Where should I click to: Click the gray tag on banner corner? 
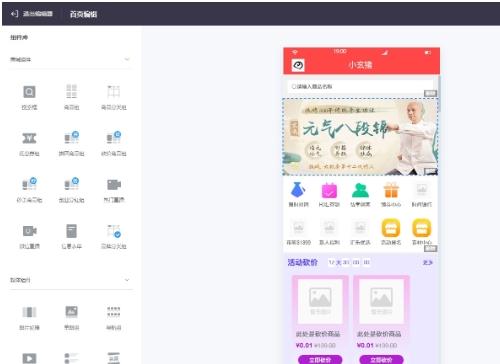[x=431, y=171]
